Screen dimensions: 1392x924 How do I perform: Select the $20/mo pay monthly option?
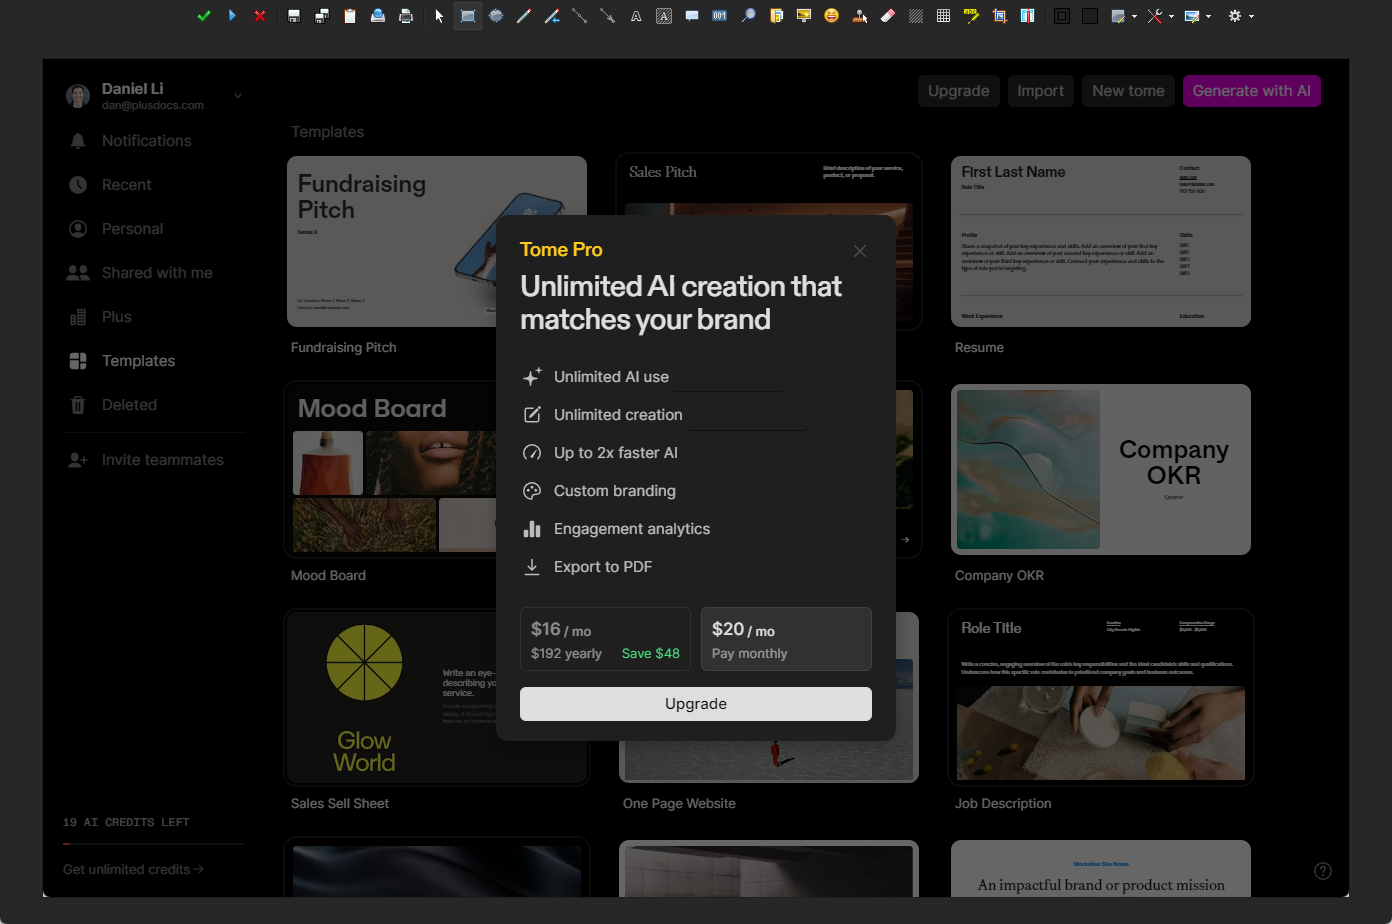coord(786,639)
